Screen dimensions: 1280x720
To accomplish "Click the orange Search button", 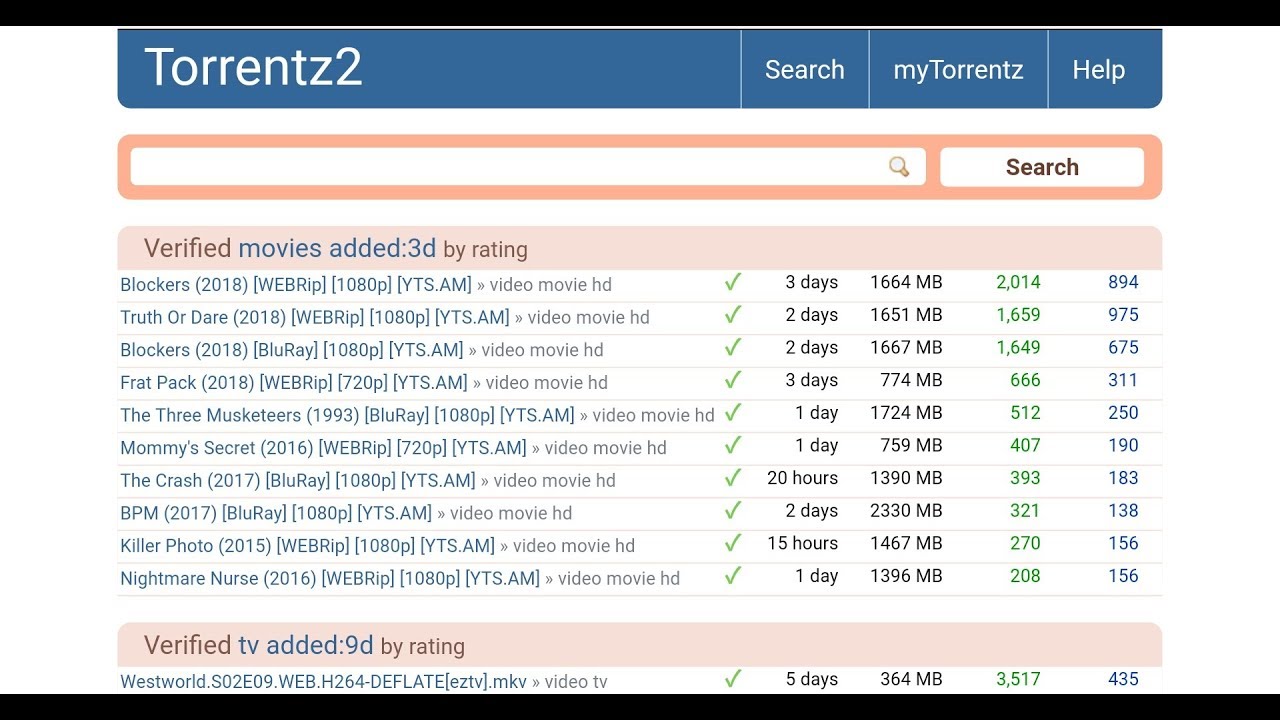I will (x=1042, y=167).
